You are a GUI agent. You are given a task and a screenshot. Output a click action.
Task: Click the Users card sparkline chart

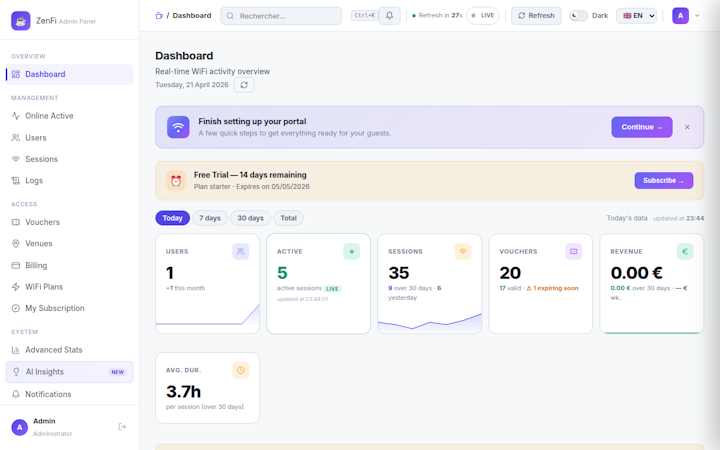(x=208, y=315)
